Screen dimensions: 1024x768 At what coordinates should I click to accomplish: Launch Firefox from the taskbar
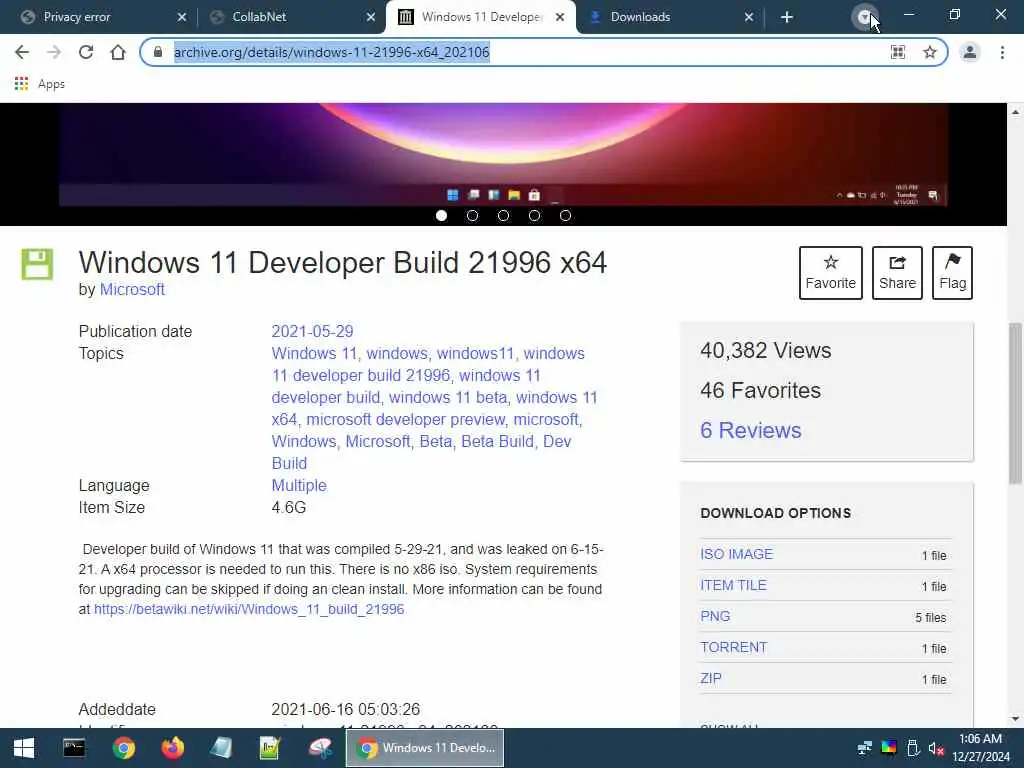pos(172,748)
